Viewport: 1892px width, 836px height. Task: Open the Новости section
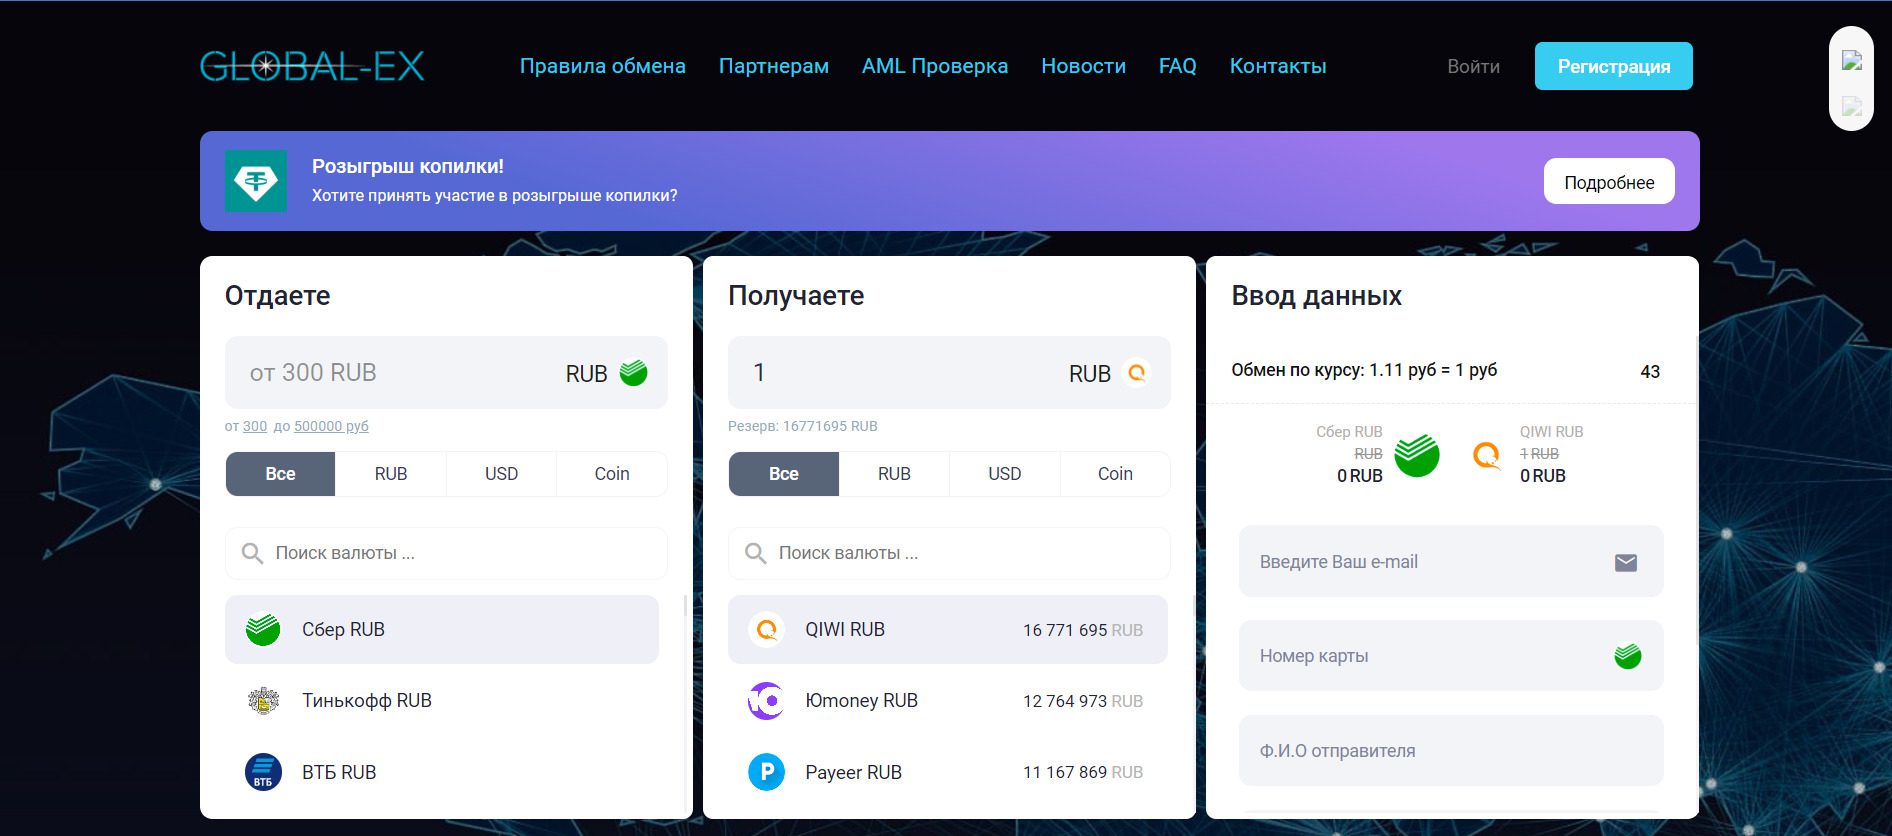coord(1083,66)
